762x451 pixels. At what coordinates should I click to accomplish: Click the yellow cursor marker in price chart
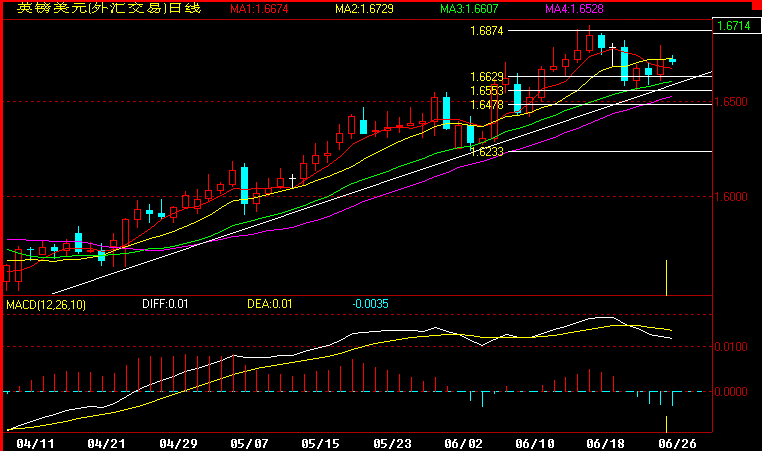coord(666,278)
